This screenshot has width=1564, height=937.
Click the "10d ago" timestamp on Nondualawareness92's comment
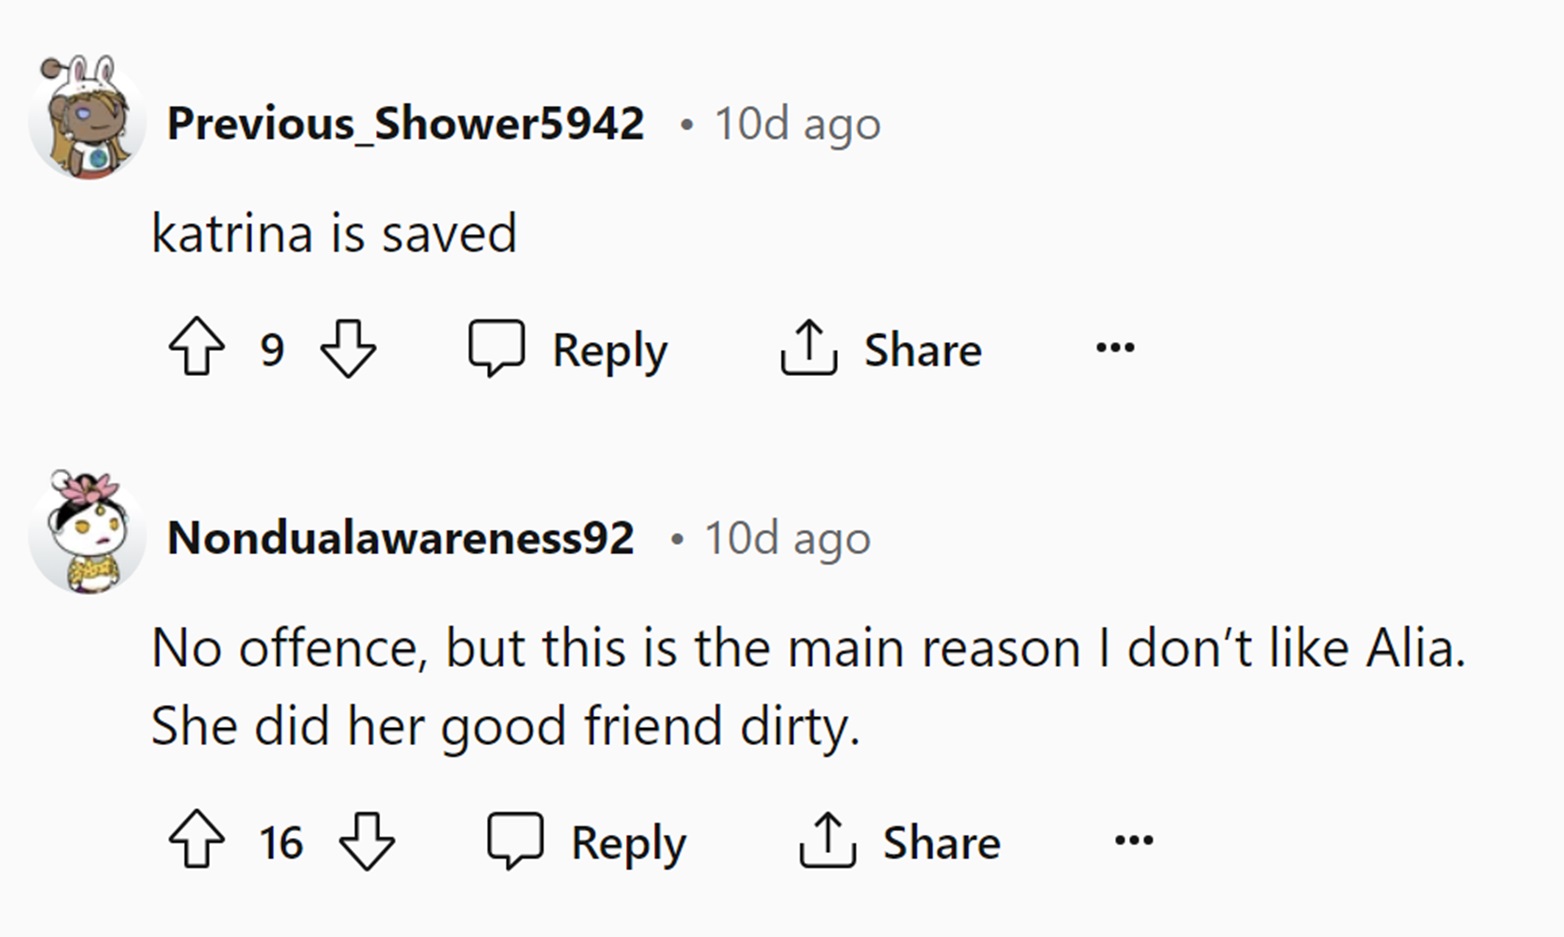pyautogui.click(x=787, y=539)
